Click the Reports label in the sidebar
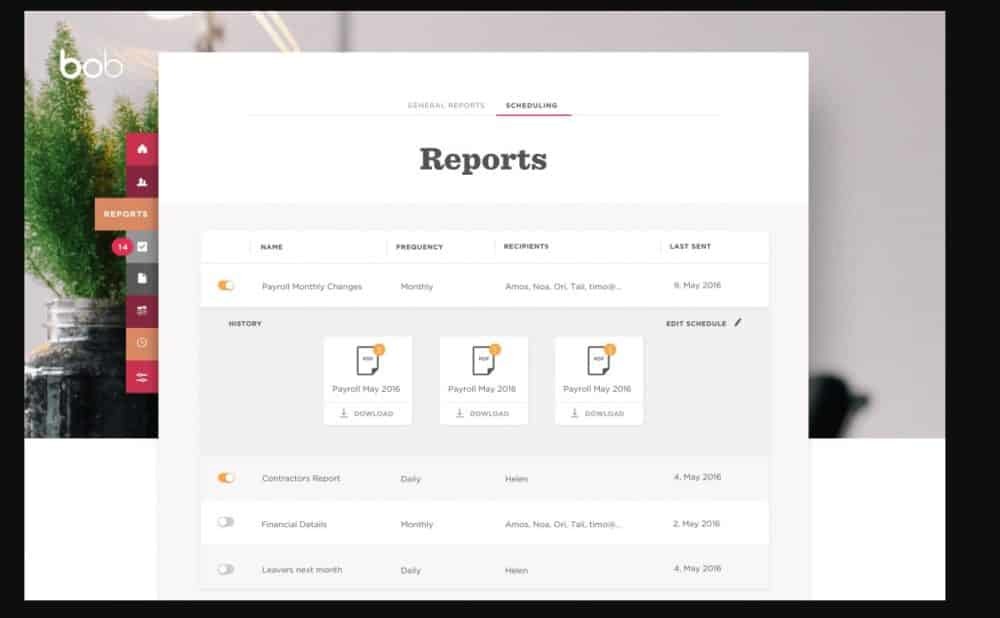1000x618 pixels. pyautogui.click(x=126, y=214)
